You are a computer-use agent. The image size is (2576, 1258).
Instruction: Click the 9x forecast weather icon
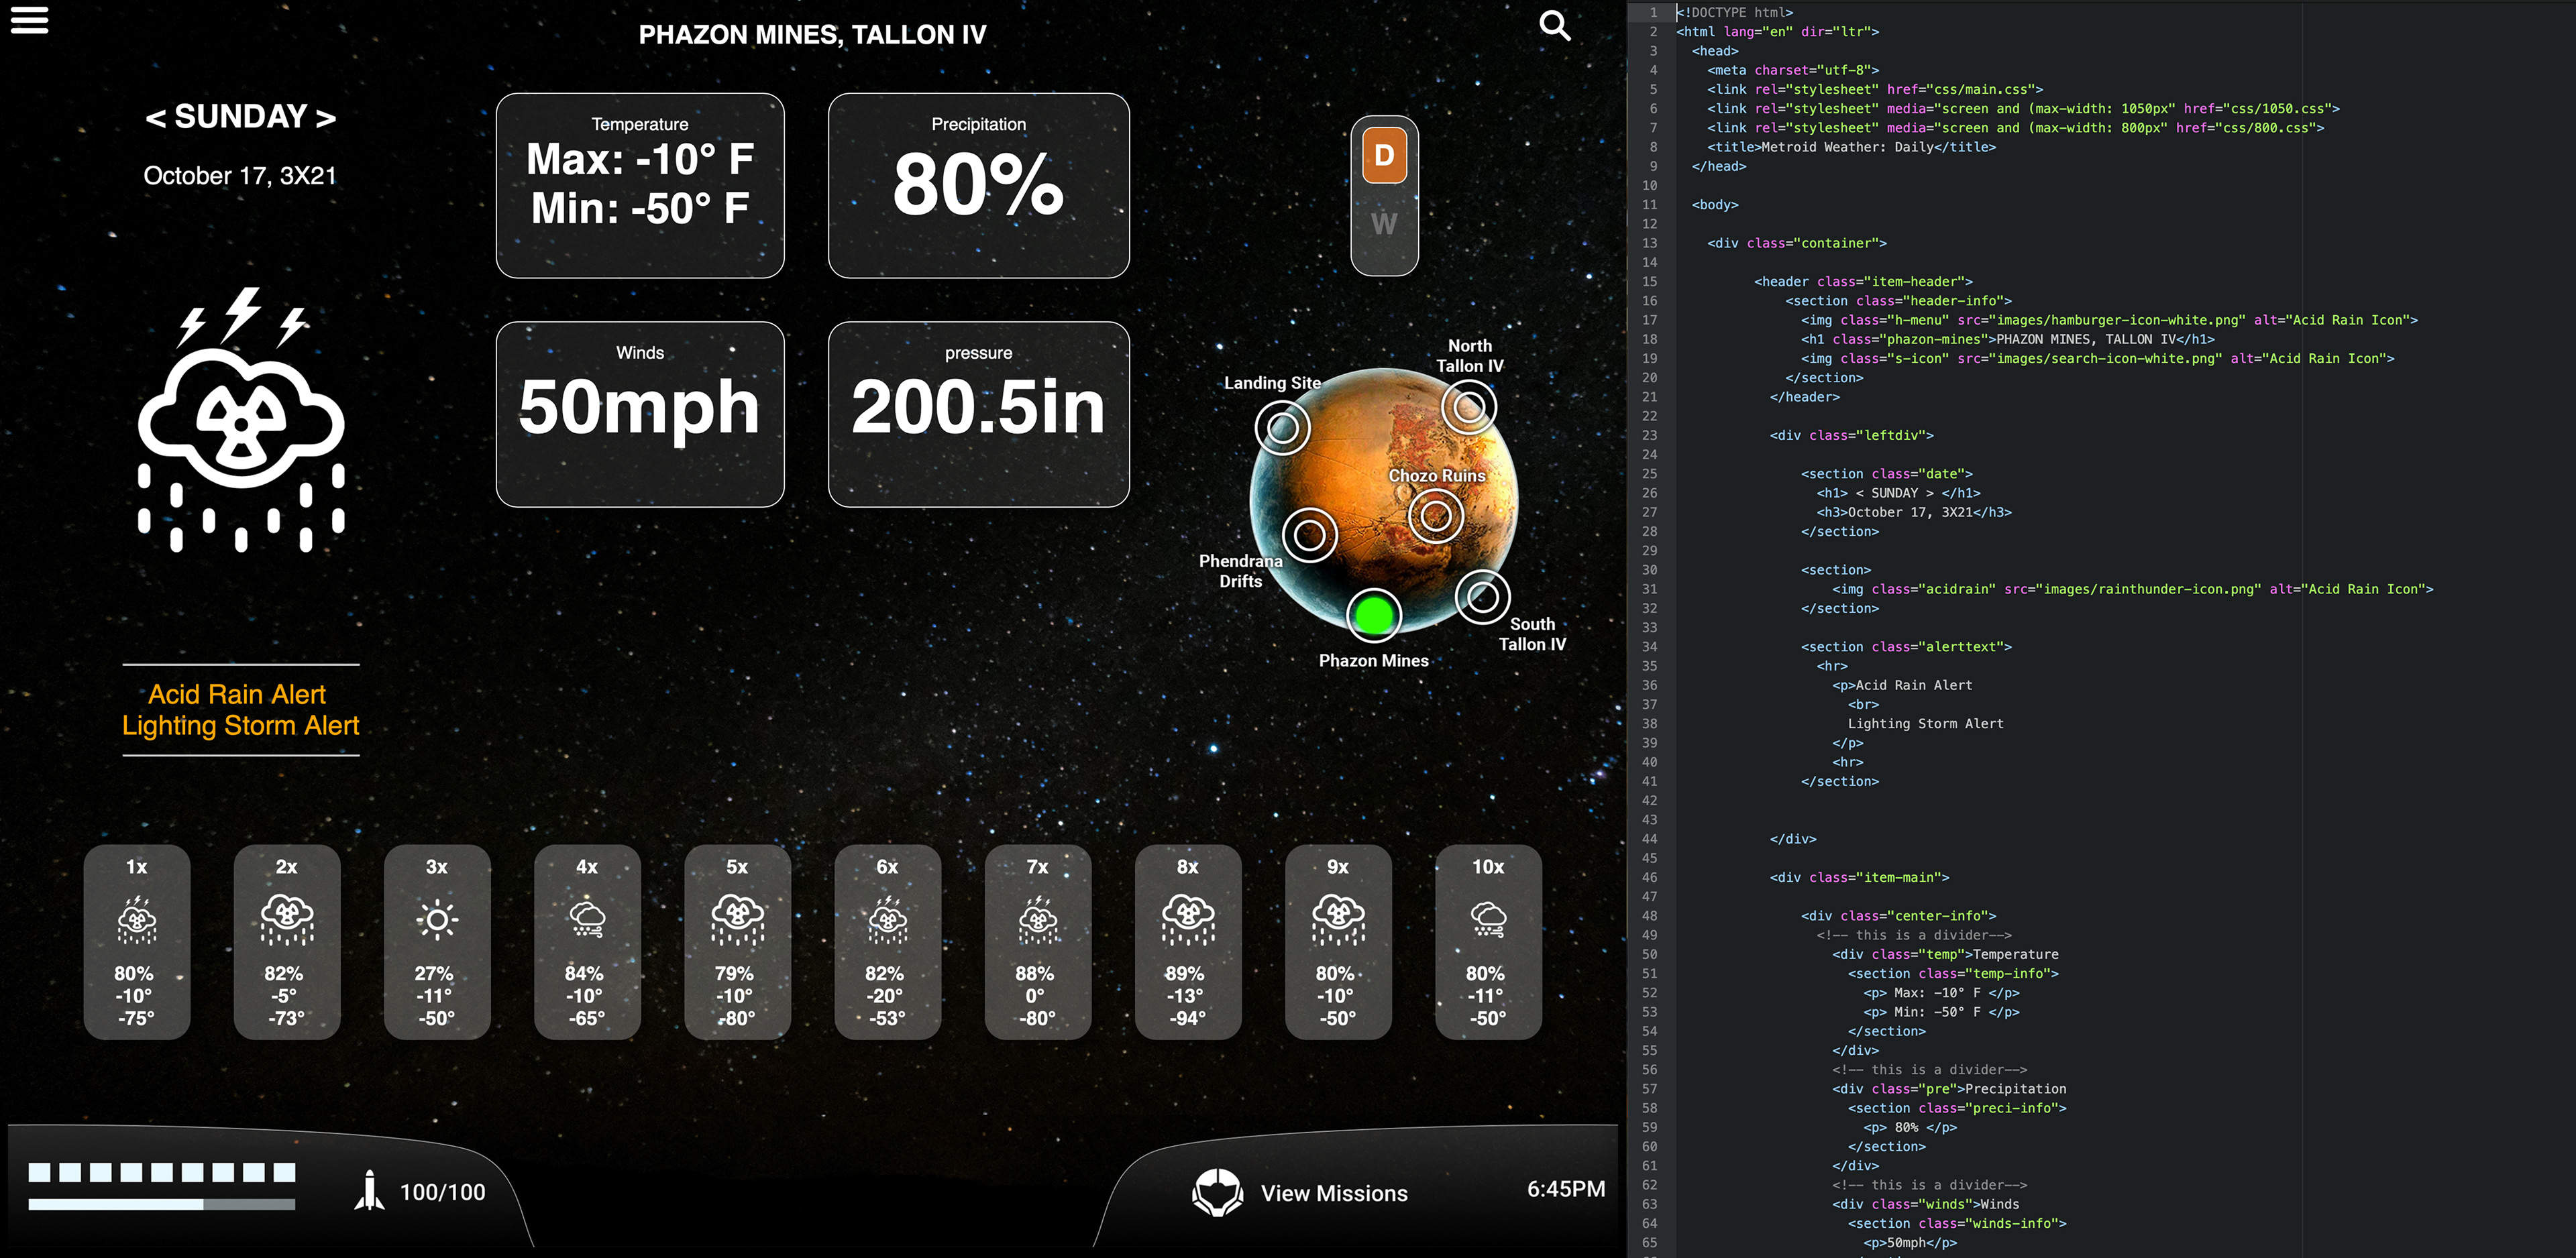[x=1338, y=920]
